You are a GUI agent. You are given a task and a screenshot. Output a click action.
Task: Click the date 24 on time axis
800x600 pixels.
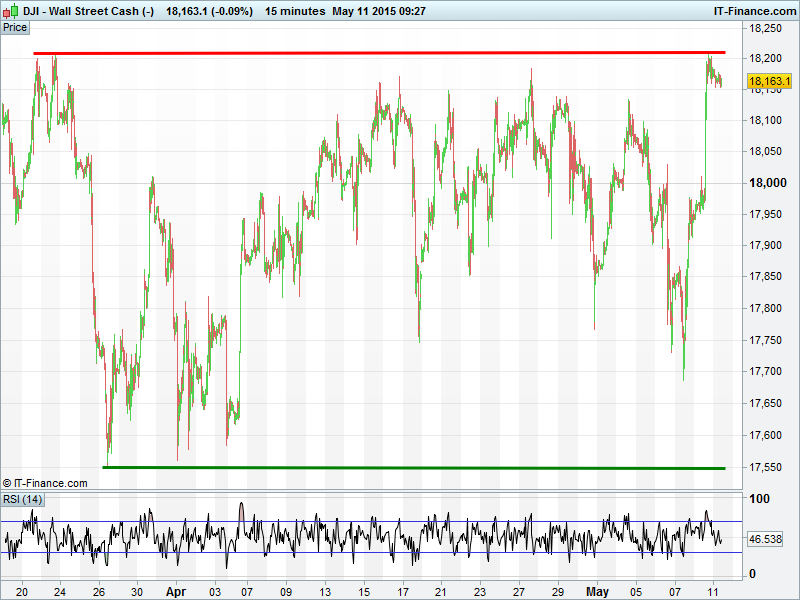click(x=60, y=592)
